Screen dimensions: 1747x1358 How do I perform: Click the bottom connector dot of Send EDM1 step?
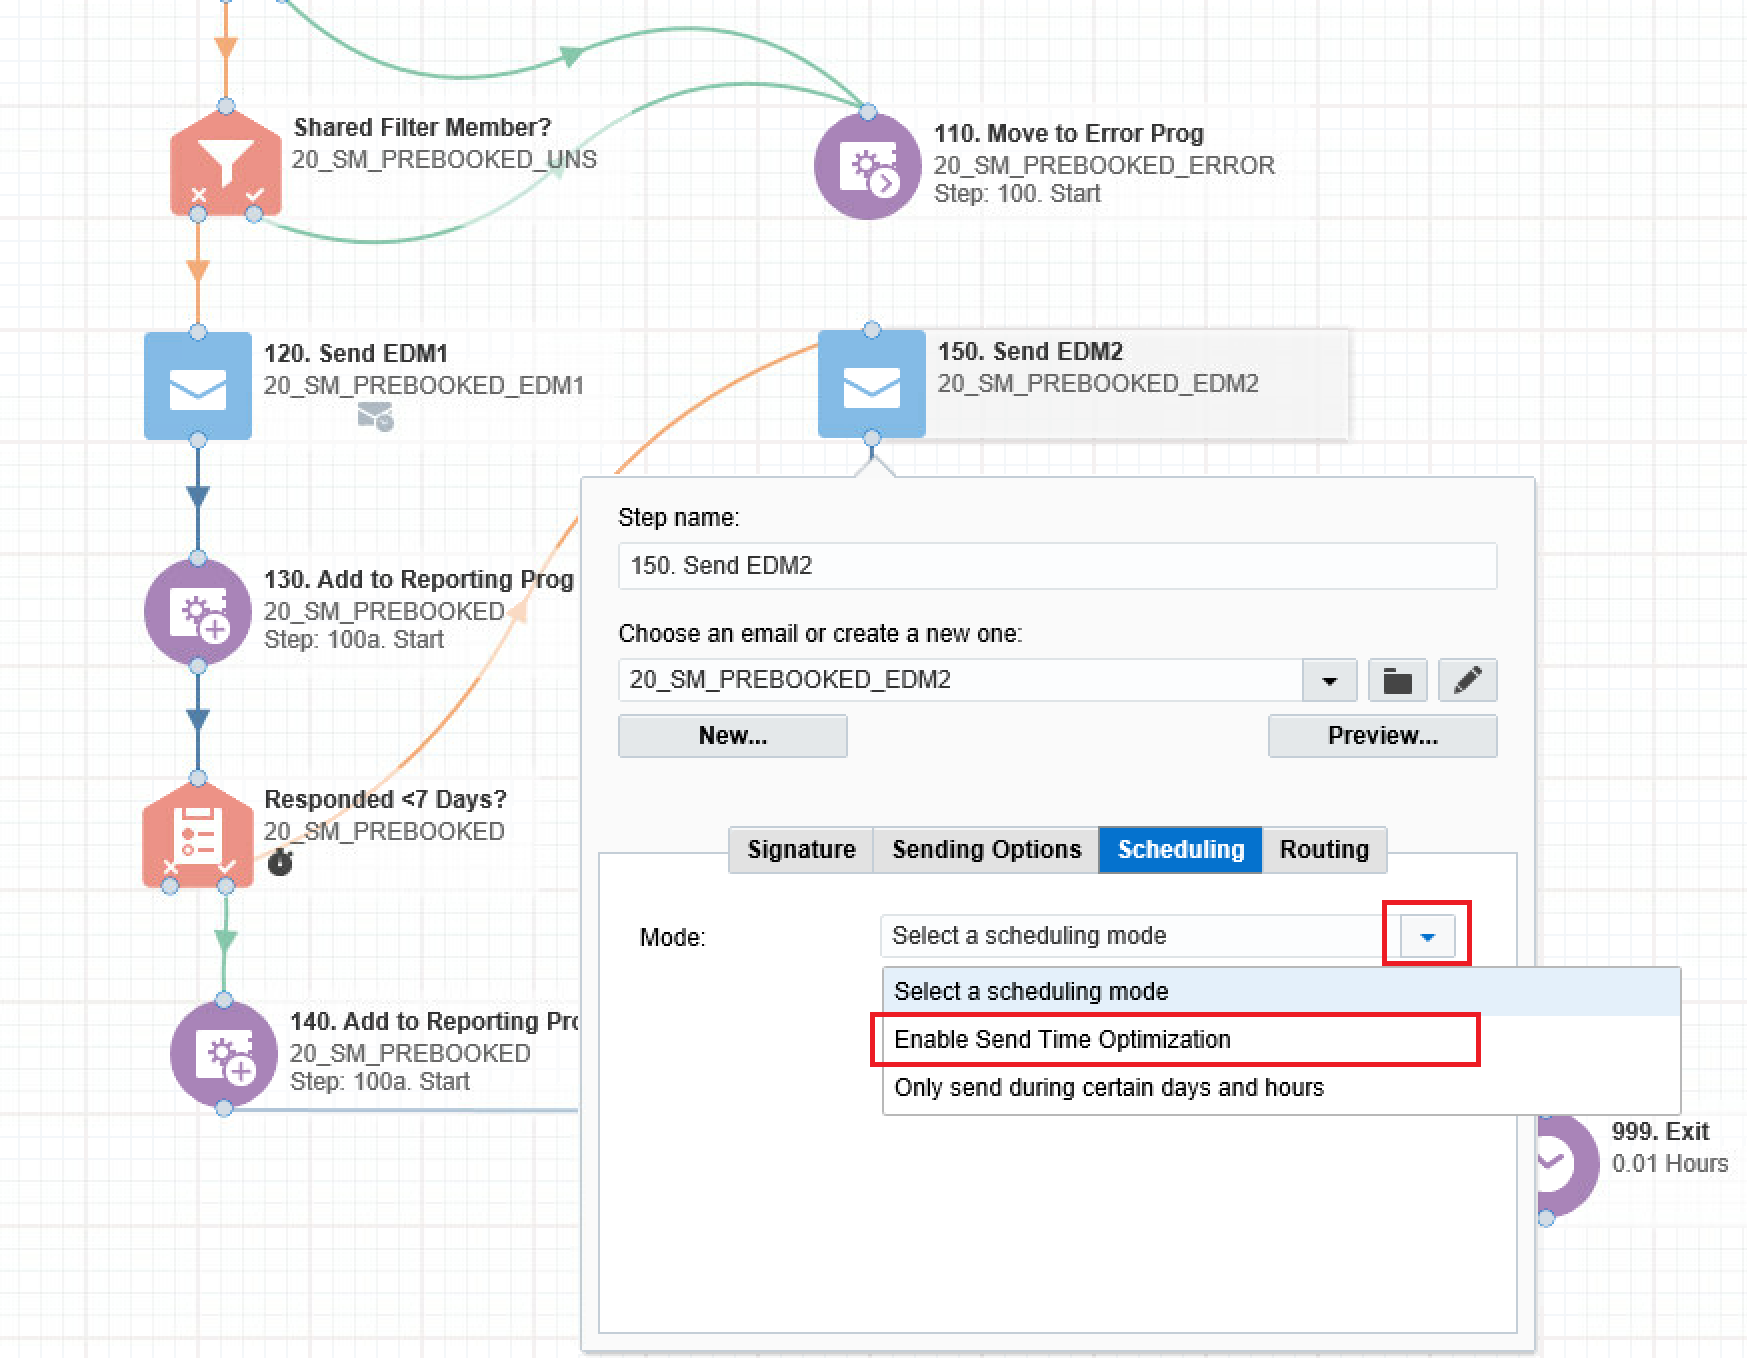point(198,440)
